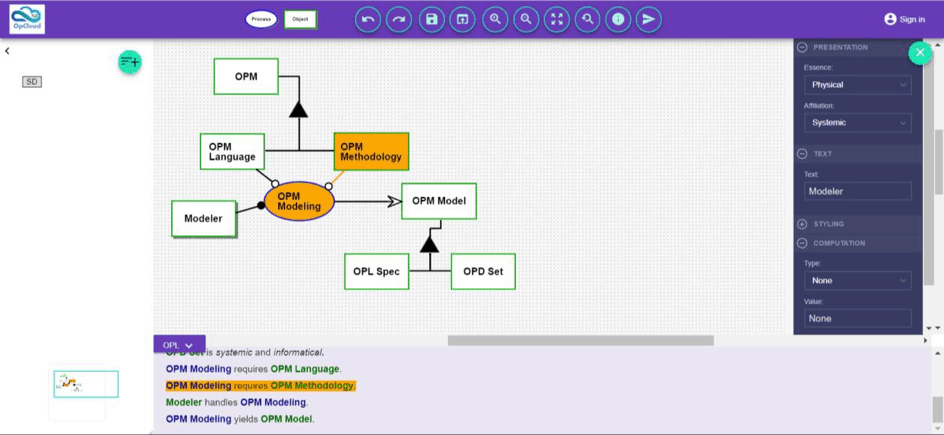Image resolution: width=944 pixels, height=435 pixels.
Task: Select the SD diagram in the tree
Action: click(32, 81)
